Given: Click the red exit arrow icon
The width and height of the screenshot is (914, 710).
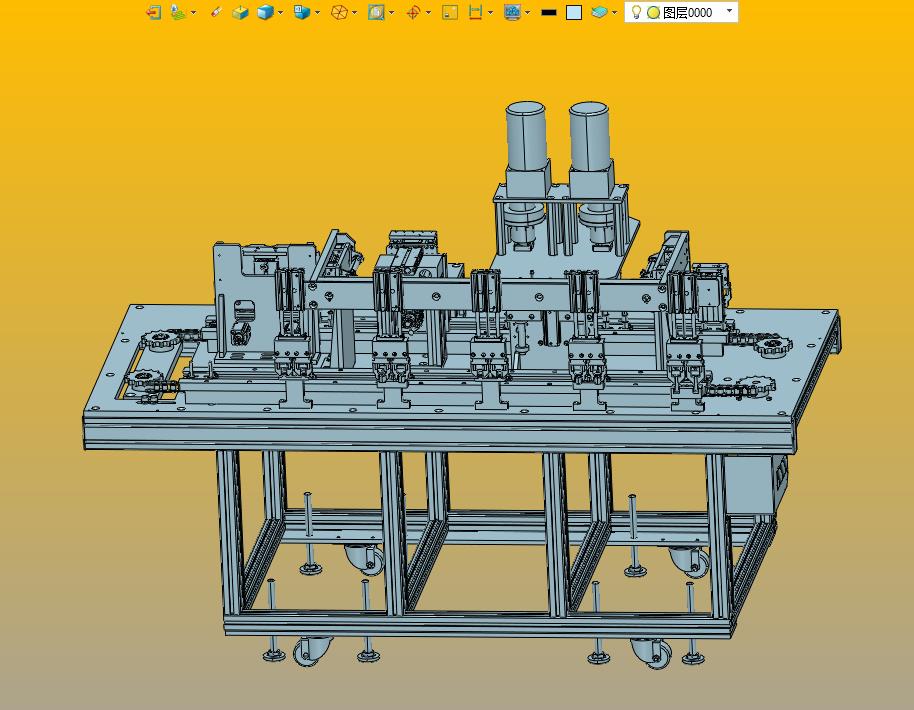Looking at the screenshot, I should point(153,12).
